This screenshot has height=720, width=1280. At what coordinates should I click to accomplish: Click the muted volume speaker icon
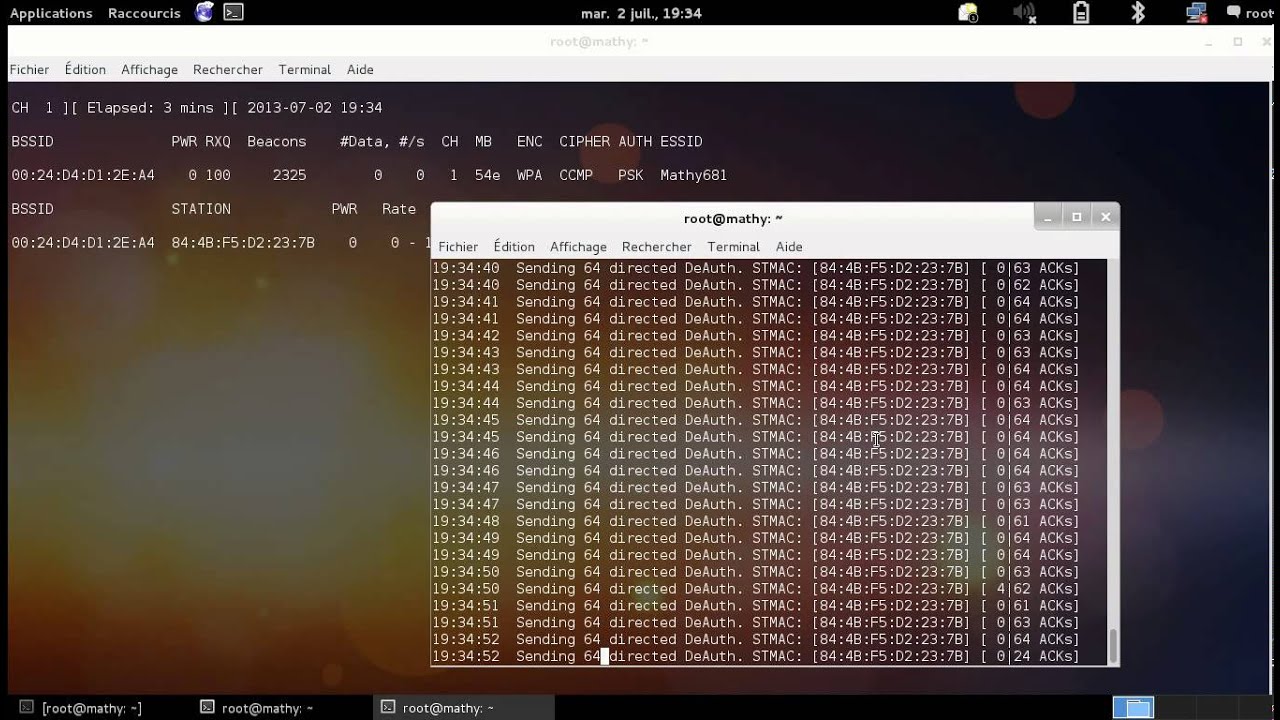click(1024, 13)
